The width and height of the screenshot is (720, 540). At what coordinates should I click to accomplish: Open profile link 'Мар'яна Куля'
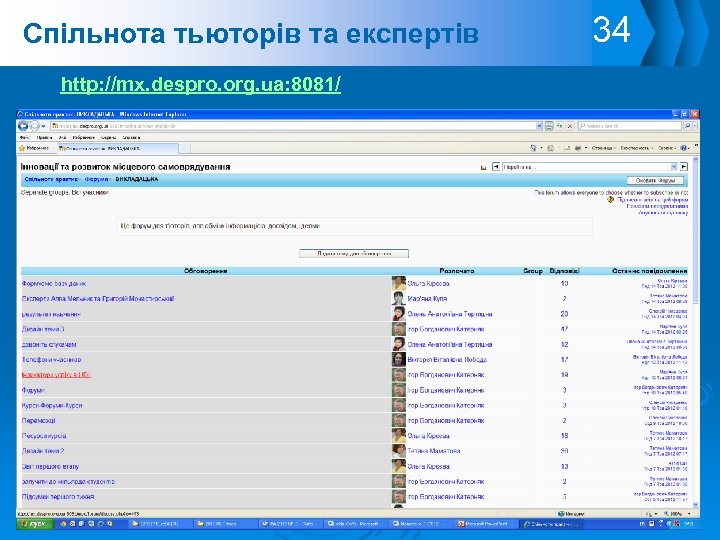(x=427, y=298)
